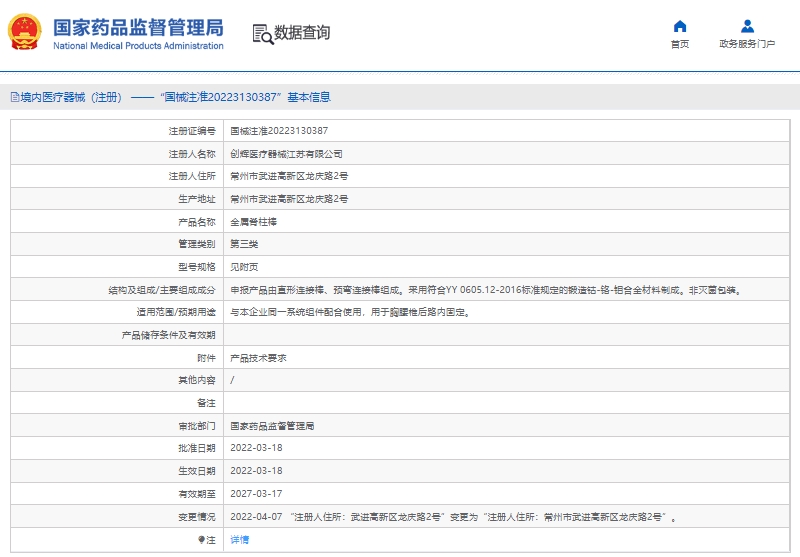Click the 政务服务门户 label

point(747,44)
